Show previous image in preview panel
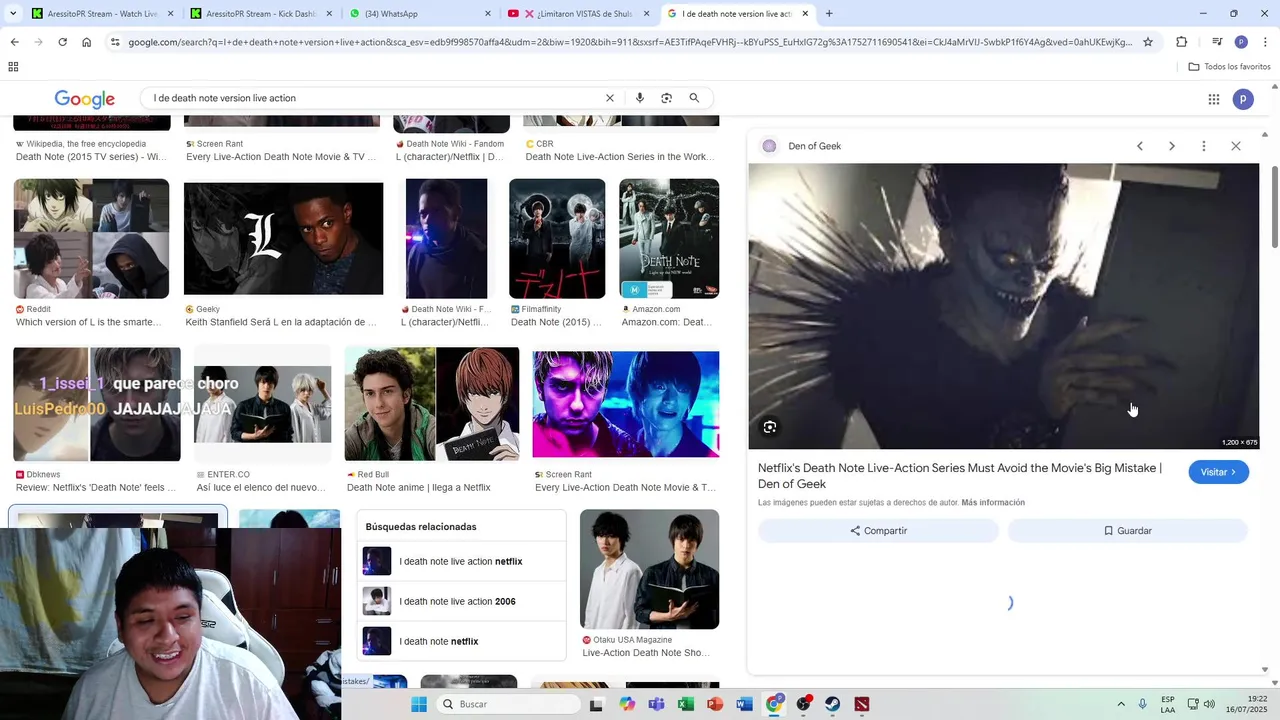Viewport: 1280px width, 720px height. tap(1140, 146)
